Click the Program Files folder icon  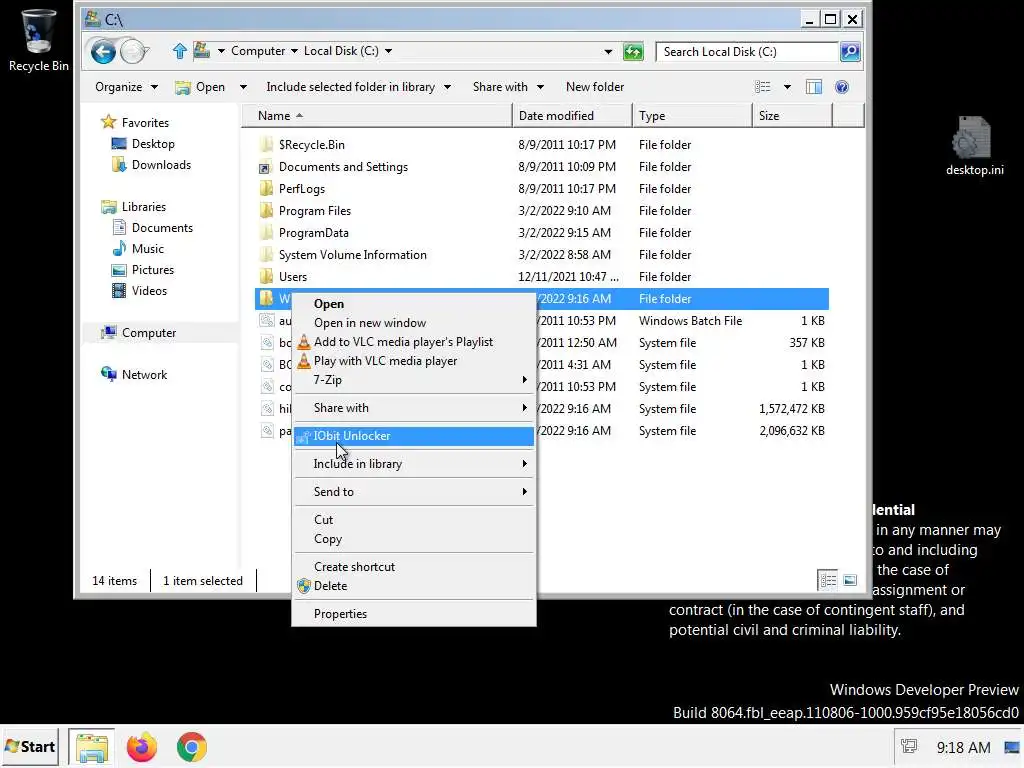(266, 210)
